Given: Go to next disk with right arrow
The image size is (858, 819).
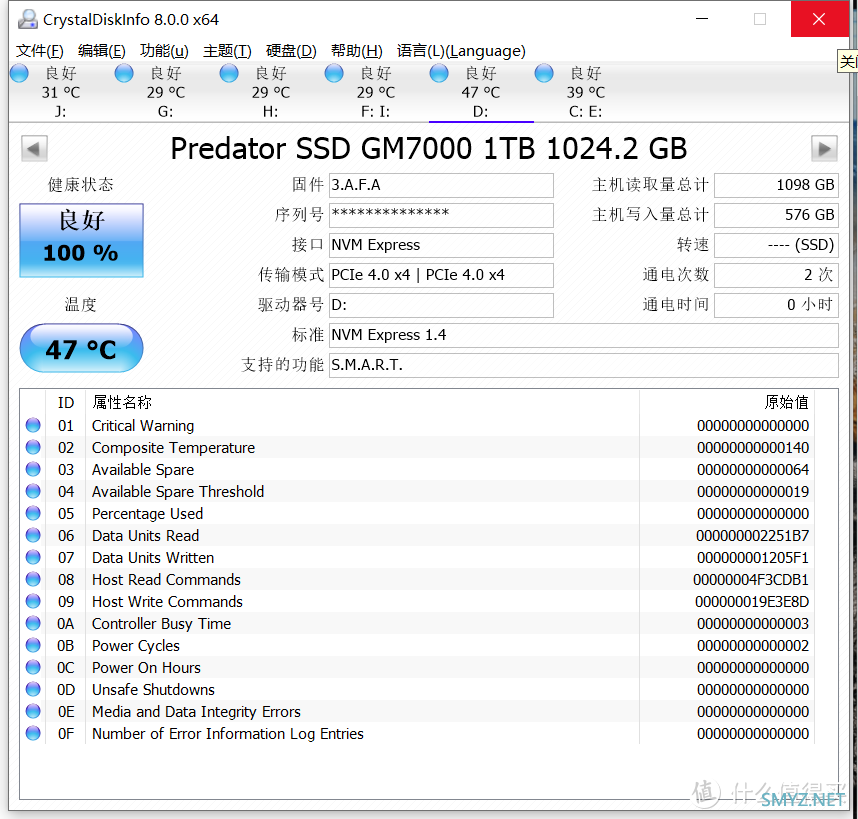Looking at the screenshot, I should click(x=824, y=148).
